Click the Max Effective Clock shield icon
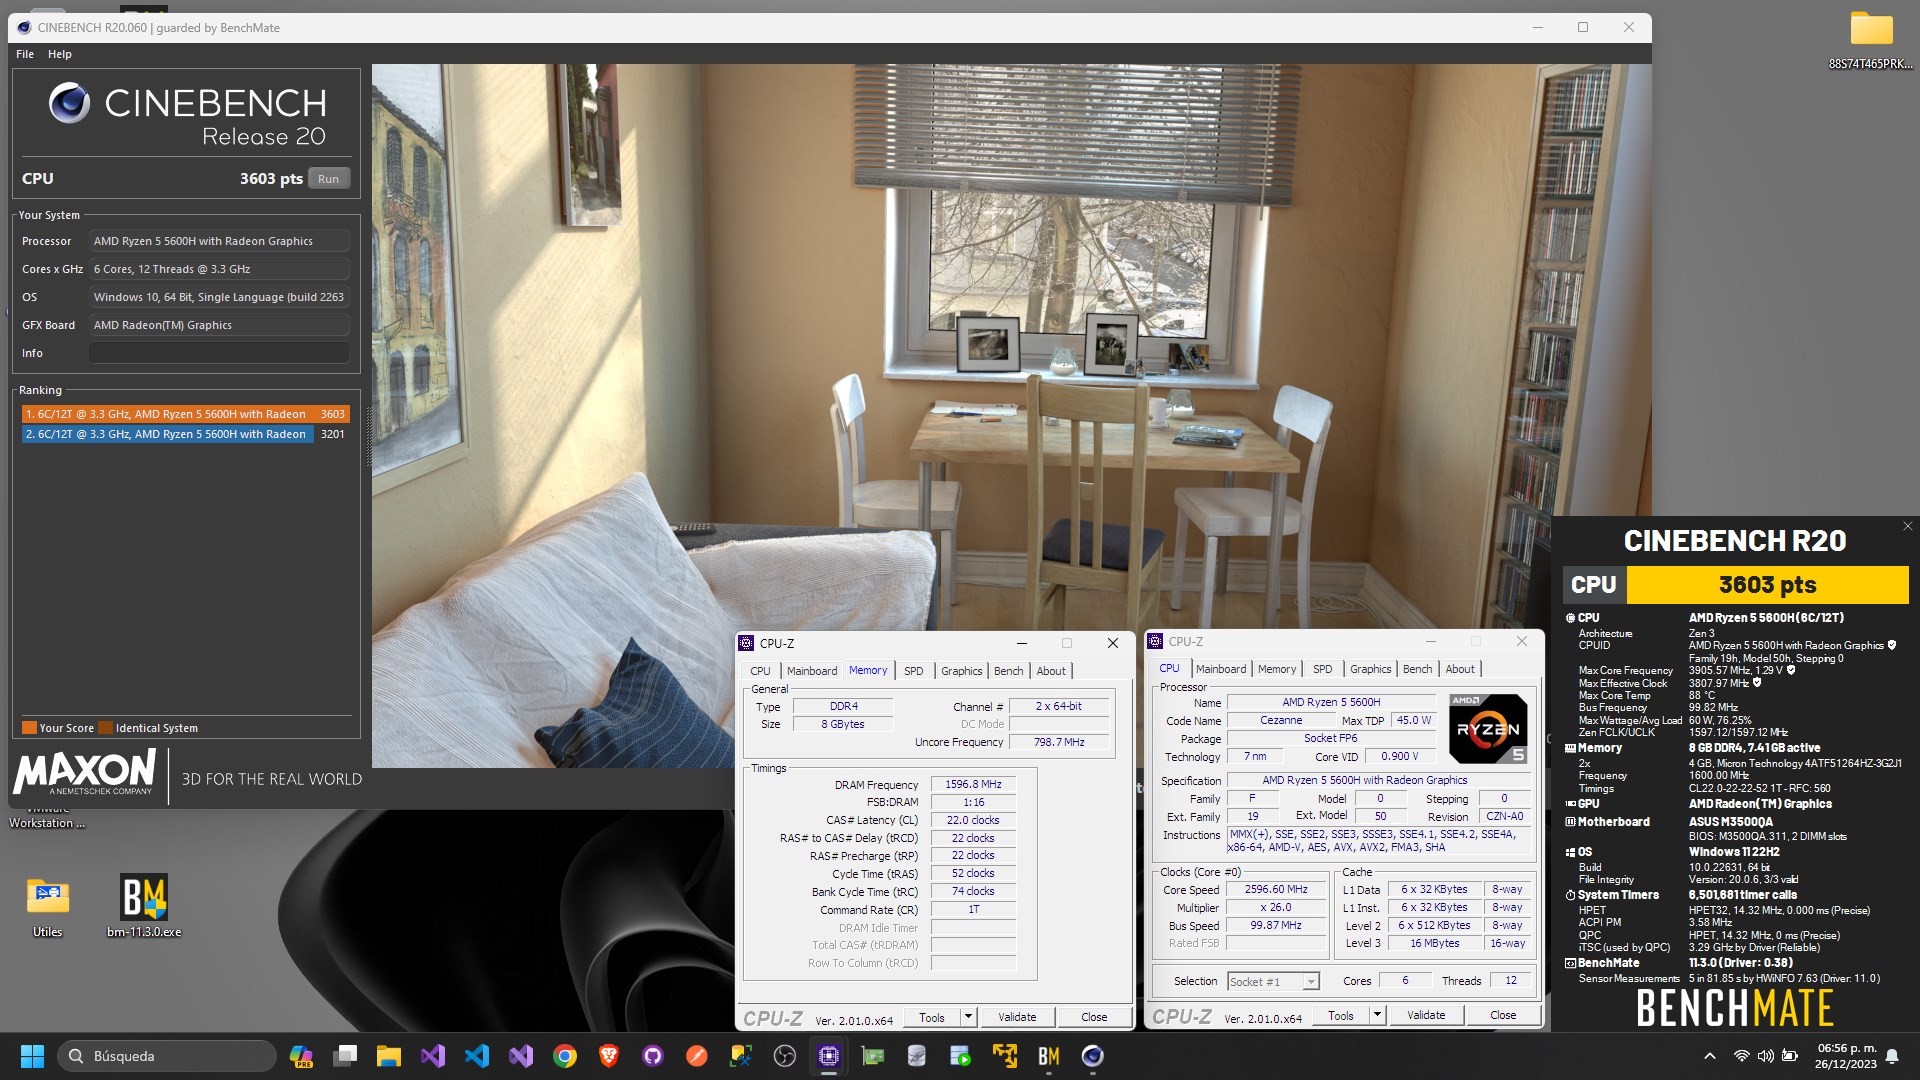 click(x=1757, y=683)
